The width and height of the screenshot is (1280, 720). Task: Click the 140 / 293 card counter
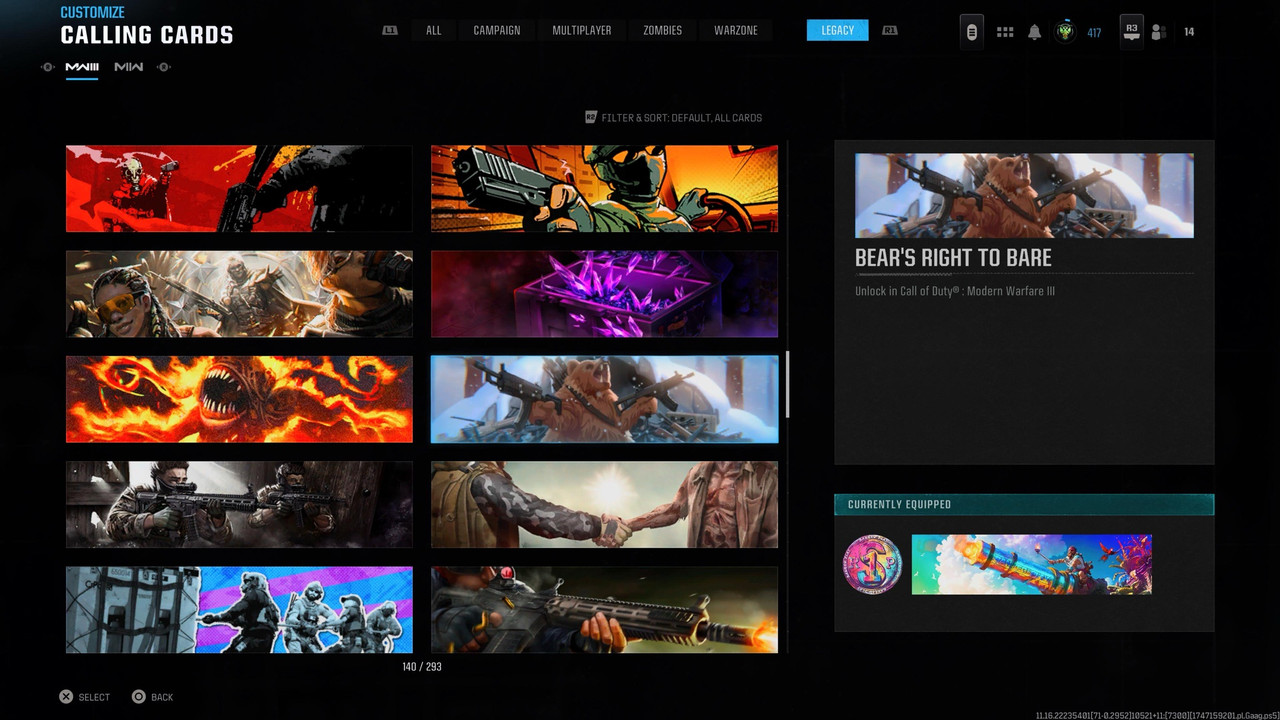422,666
